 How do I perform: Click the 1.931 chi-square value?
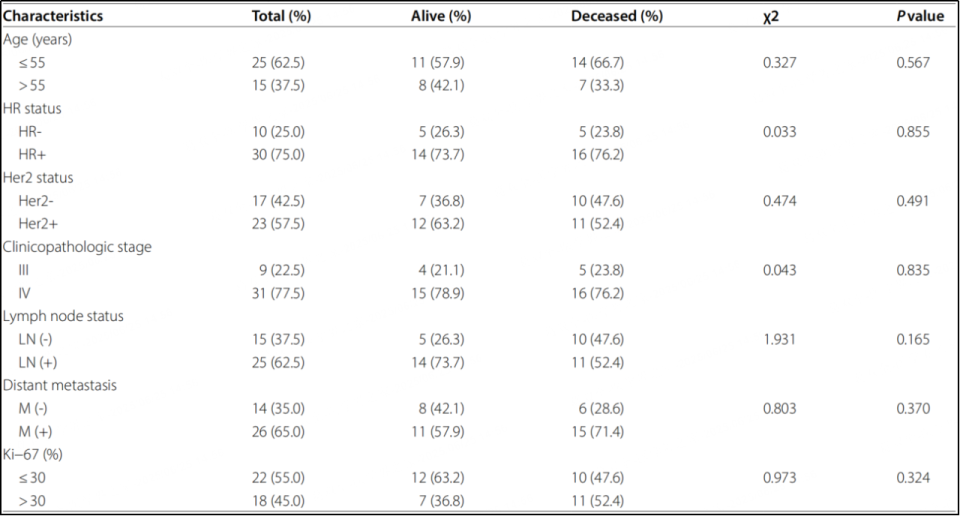point(778,339)
